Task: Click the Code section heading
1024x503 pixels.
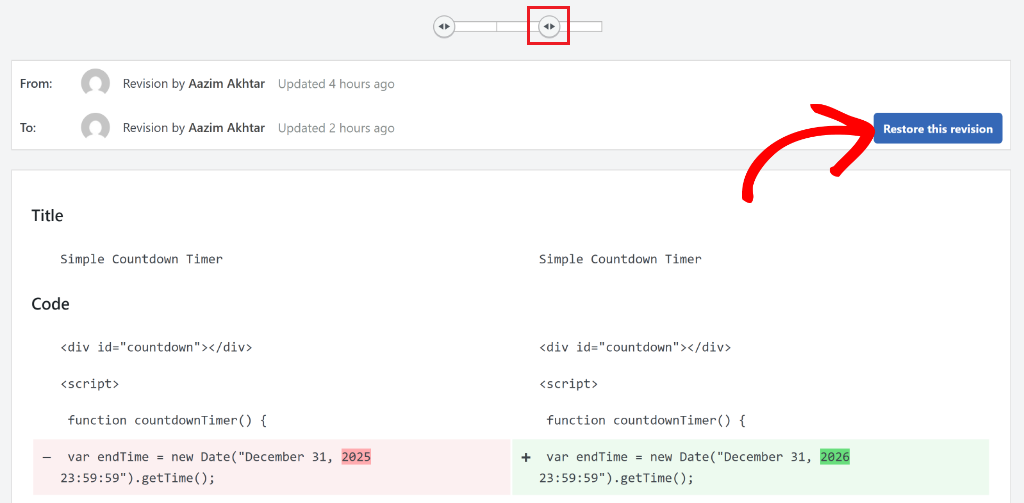Action: pyautogui.click(x=50, y=304)
